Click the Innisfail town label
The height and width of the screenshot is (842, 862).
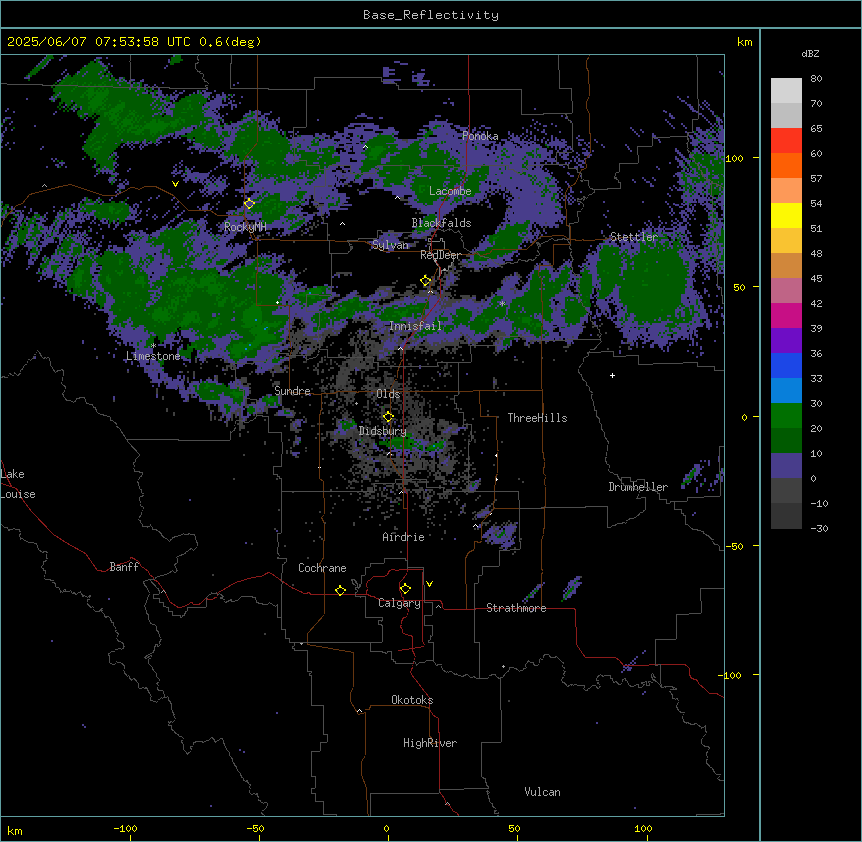click(415, 326)
